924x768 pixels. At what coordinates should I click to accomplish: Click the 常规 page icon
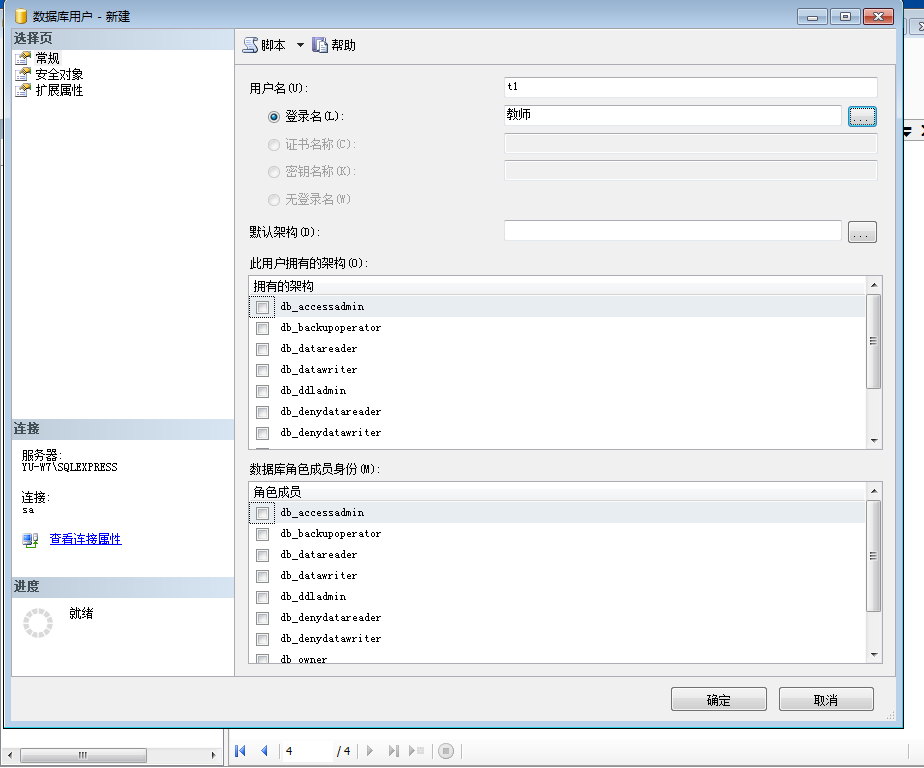click(x=23, y=58)
